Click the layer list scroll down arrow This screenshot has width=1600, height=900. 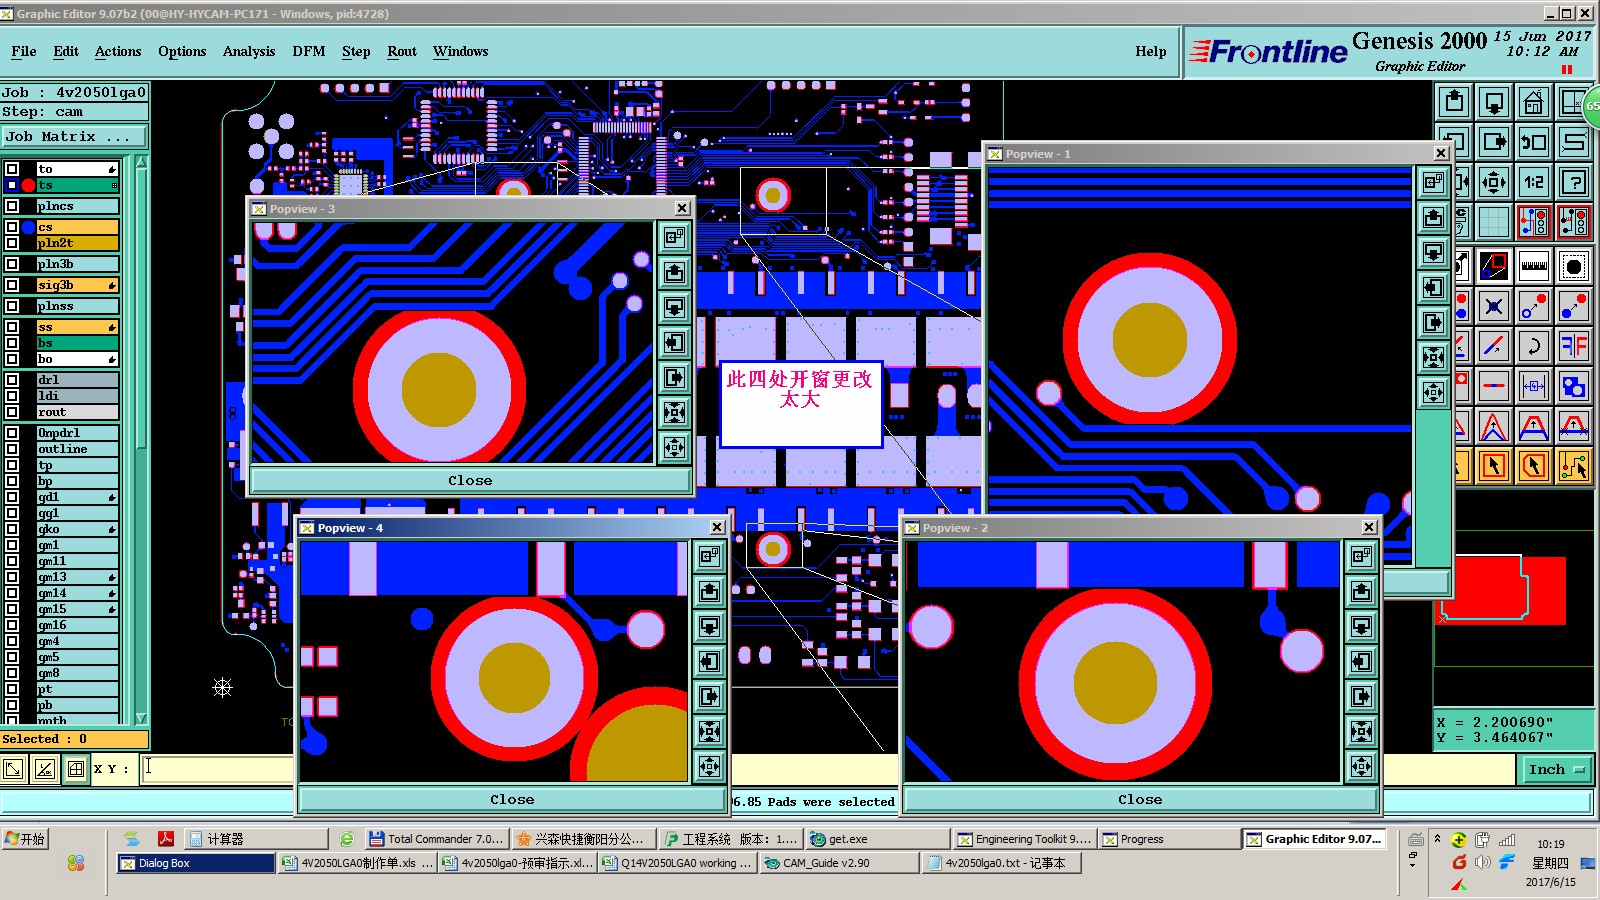[x=141, y=718]
